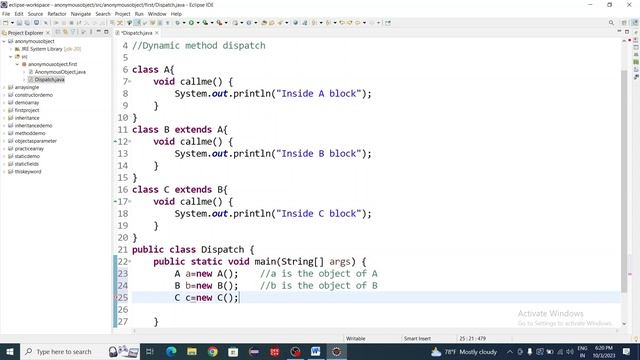Select objectasparameter project
The height and width of the screenshot is (360, 640).
click(x=36, y=141)
